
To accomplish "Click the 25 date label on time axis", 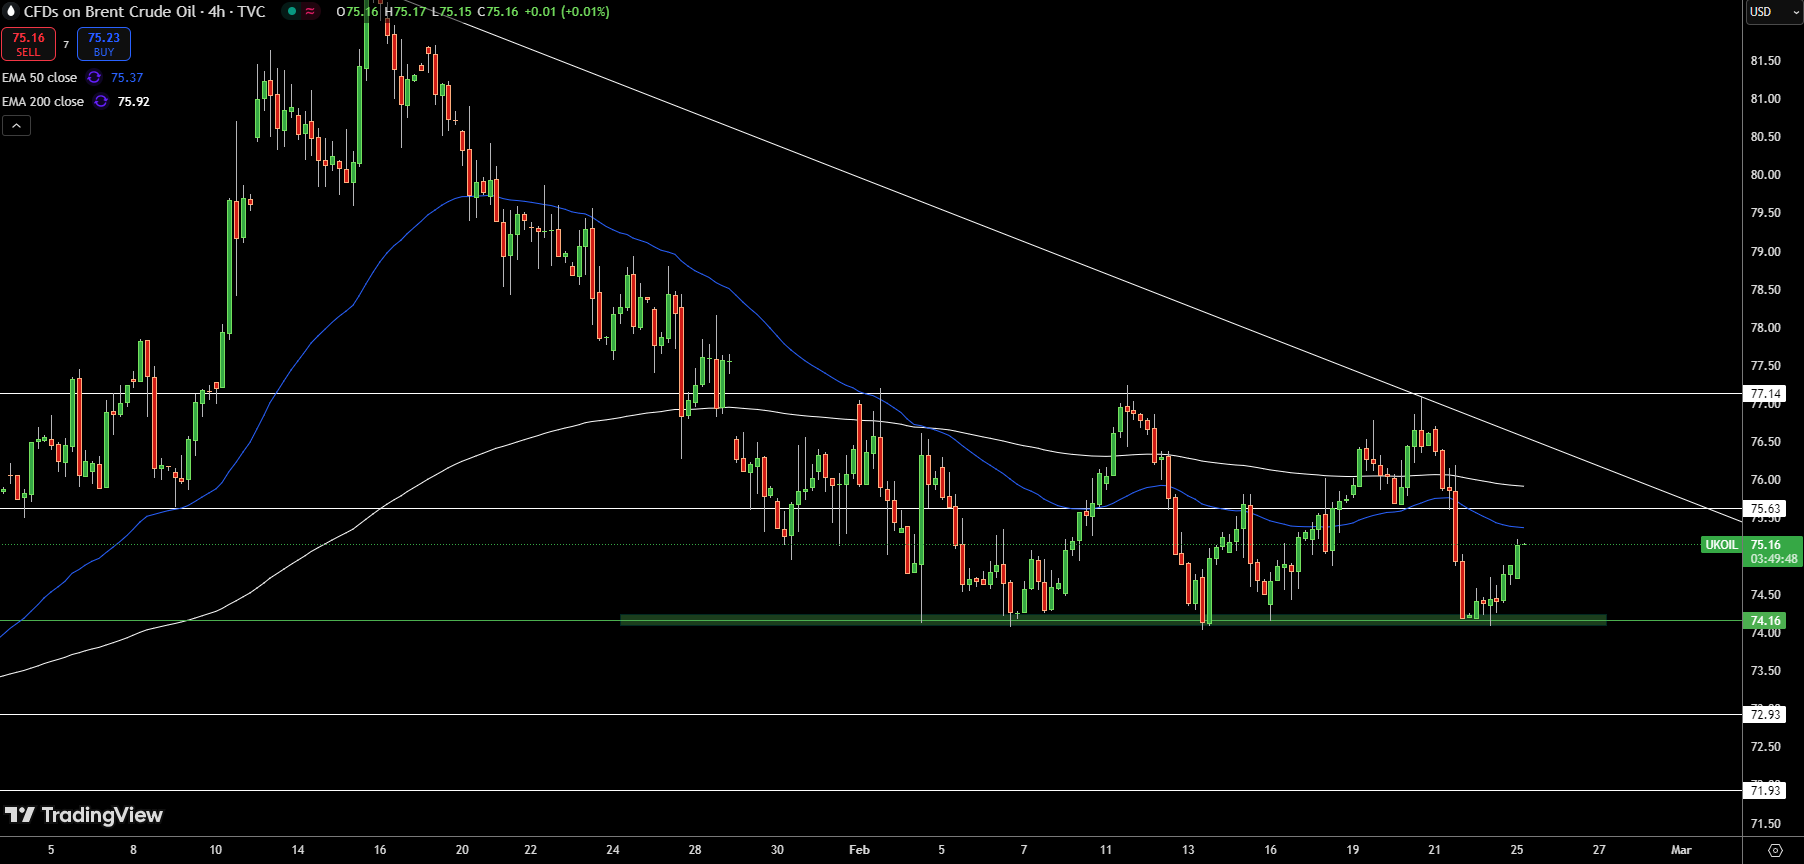I will click(x=1517, y=850).
